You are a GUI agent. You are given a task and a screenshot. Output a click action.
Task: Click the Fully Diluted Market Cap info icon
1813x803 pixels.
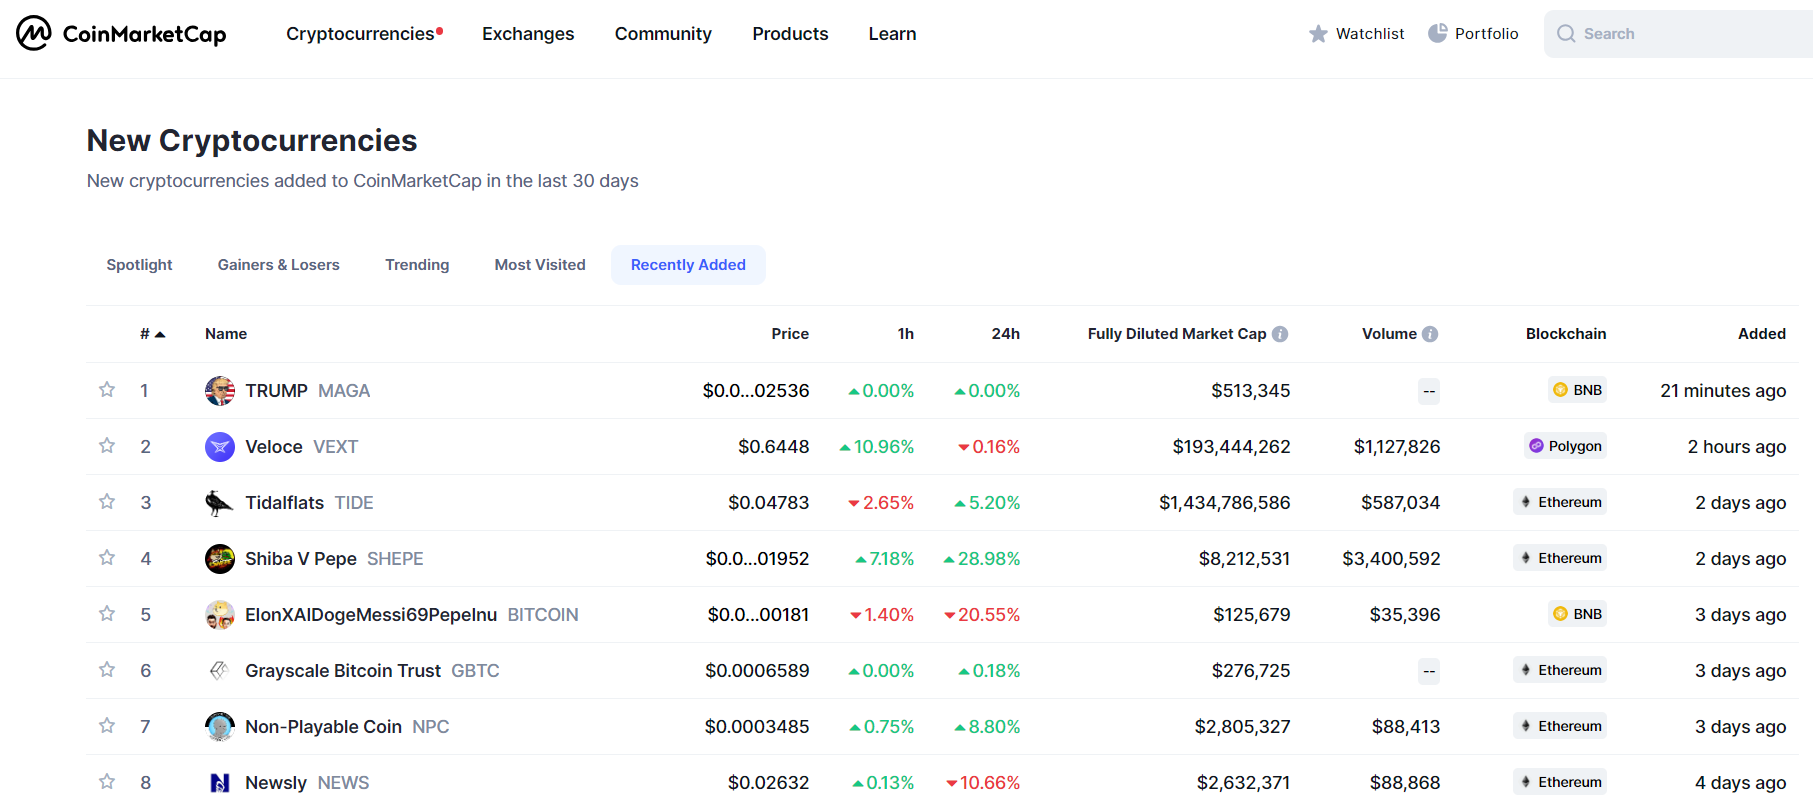1280,334
